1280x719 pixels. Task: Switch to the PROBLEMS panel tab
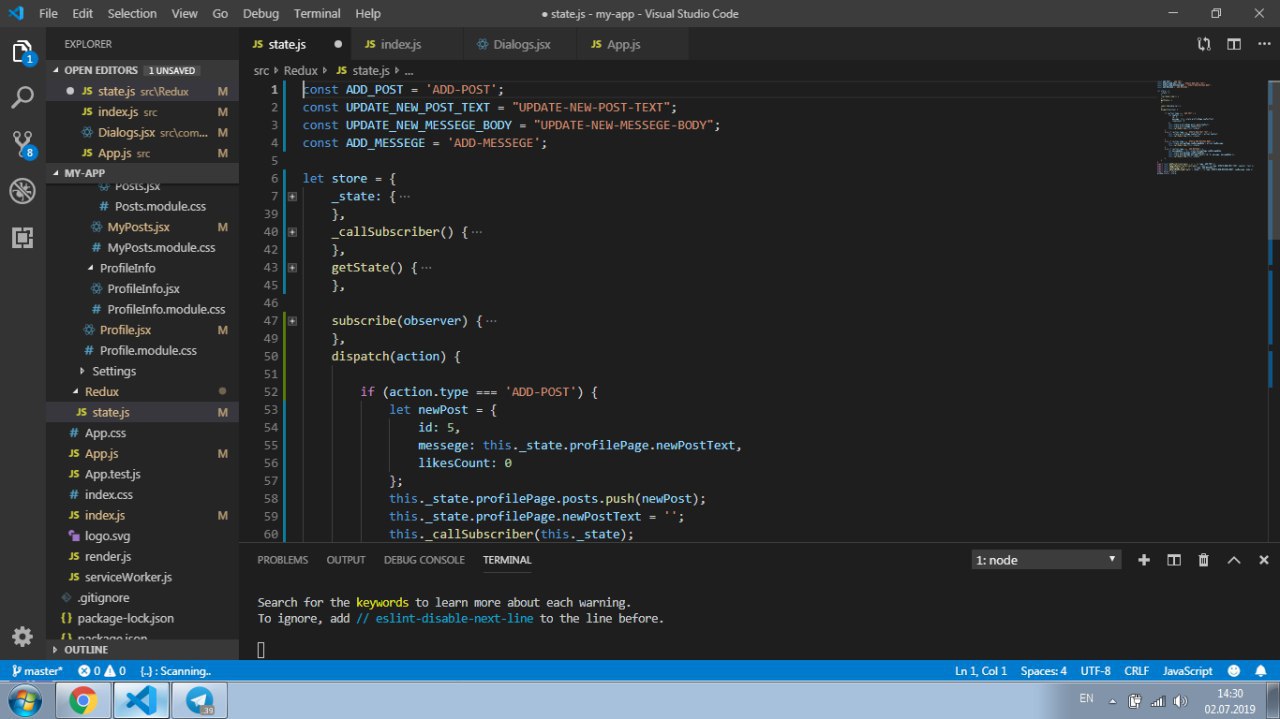pyautogui.click(x=283, y=560)
